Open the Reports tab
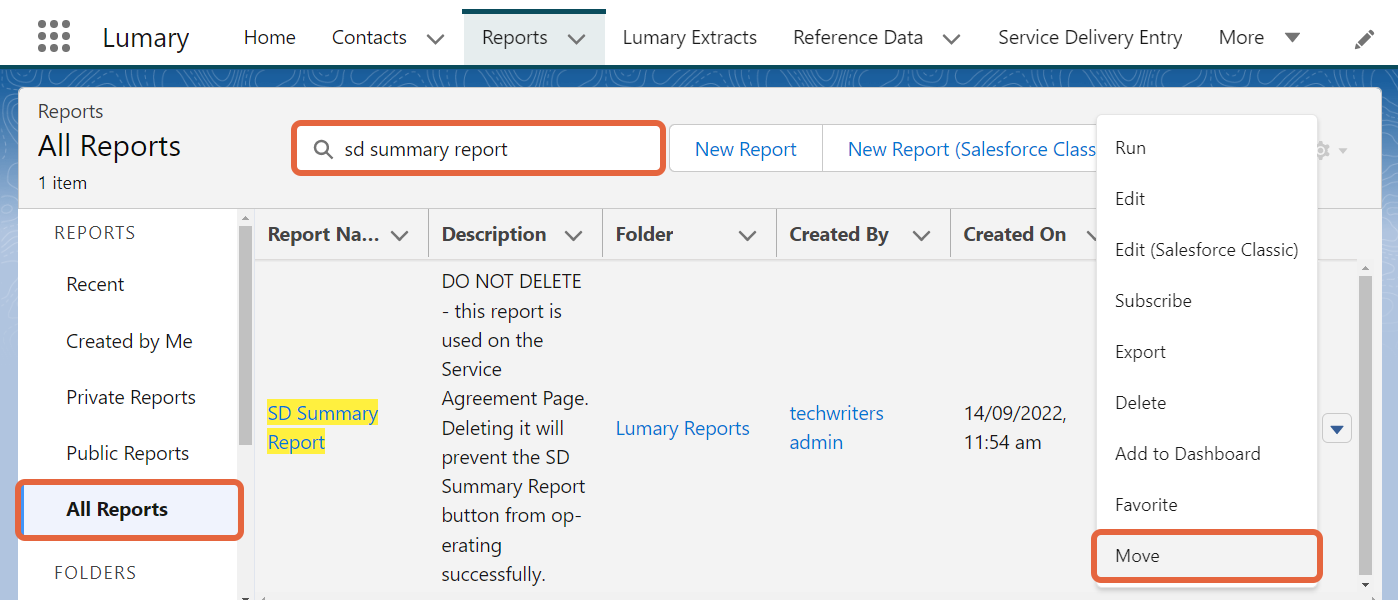 click(x=515, y=38)
